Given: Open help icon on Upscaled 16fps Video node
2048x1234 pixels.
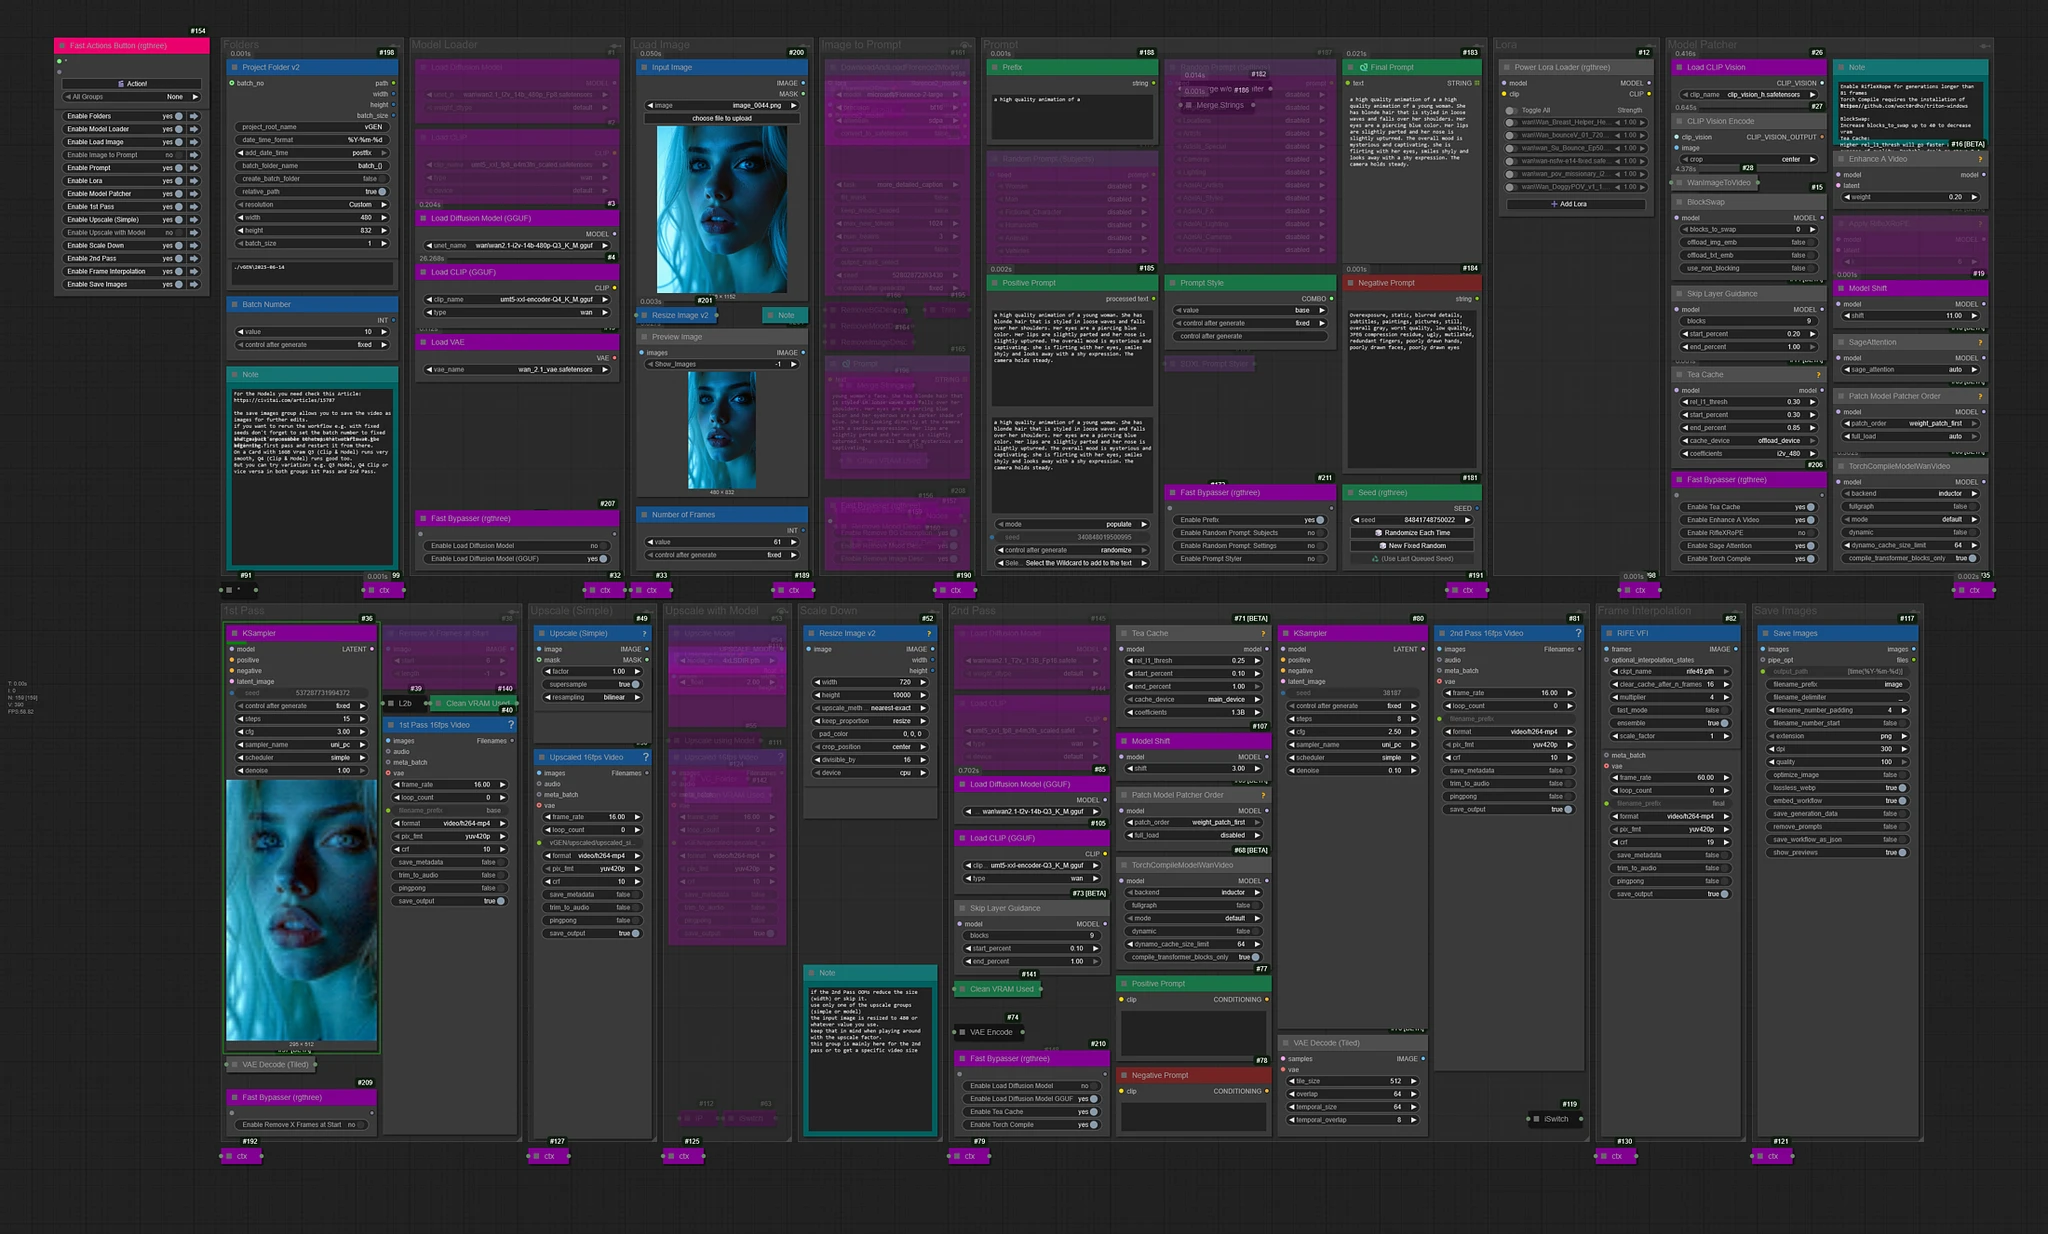Looking at the screenshot, I should 645,757.
